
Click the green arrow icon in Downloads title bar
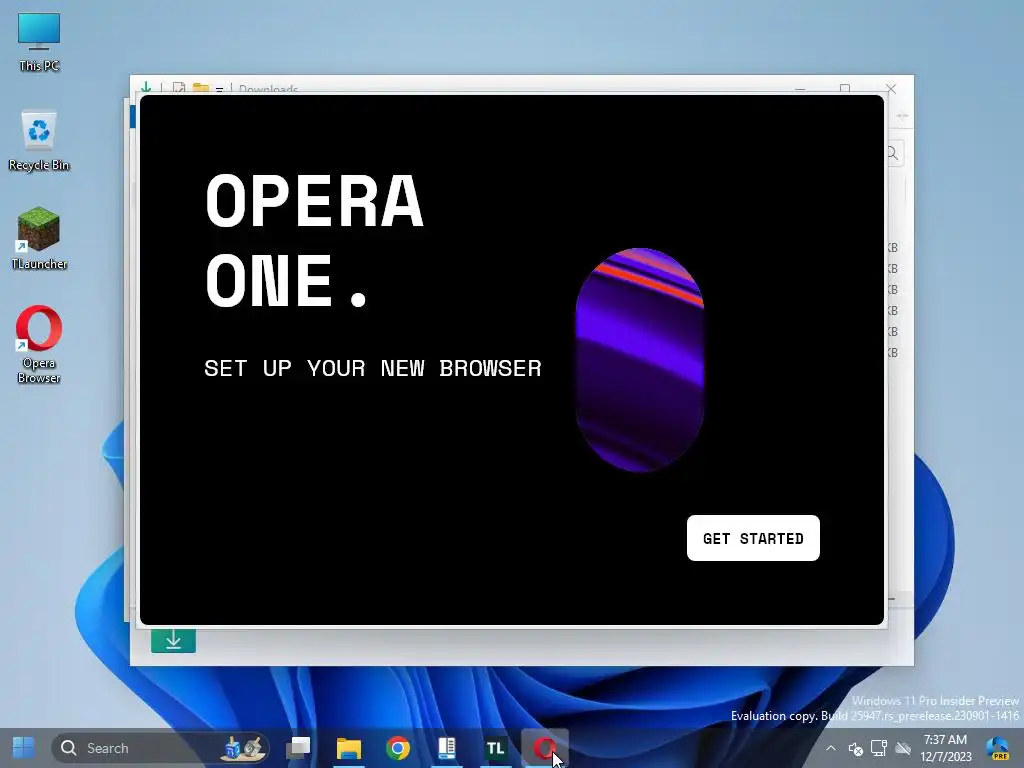[146, 88]
